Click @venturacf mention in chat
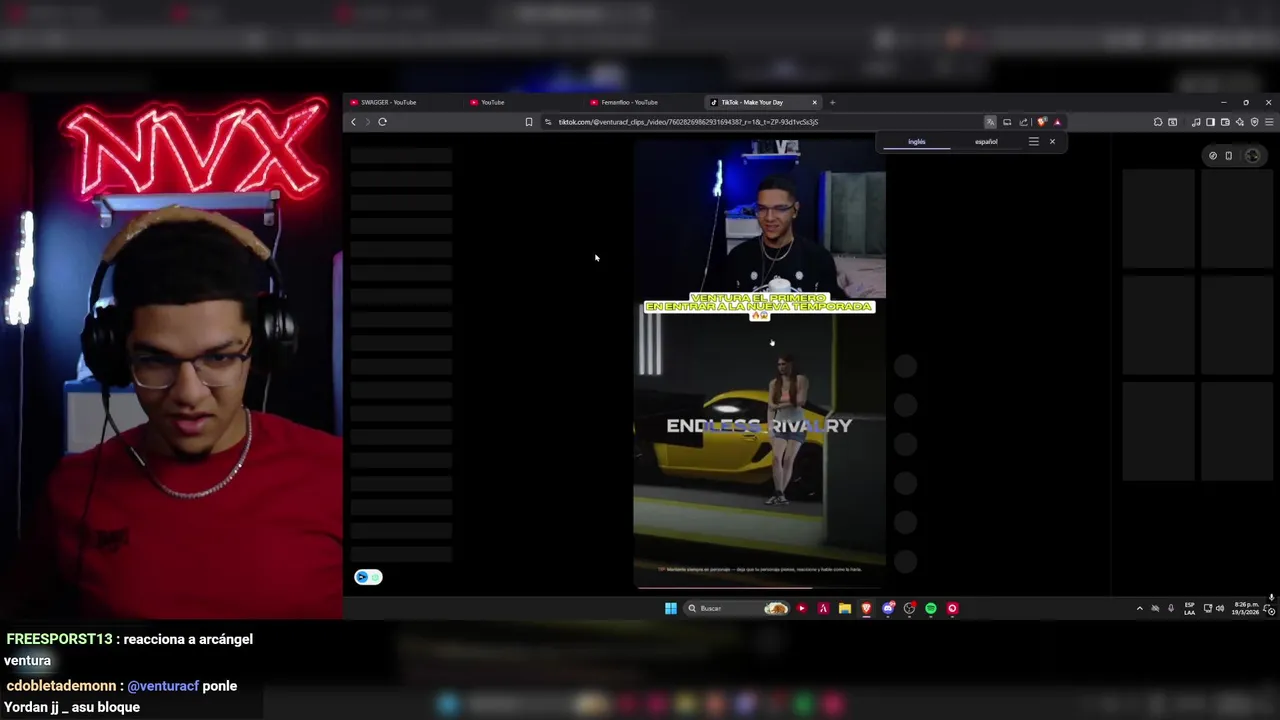The image size is (1280, 720). (x=163, y=686)
